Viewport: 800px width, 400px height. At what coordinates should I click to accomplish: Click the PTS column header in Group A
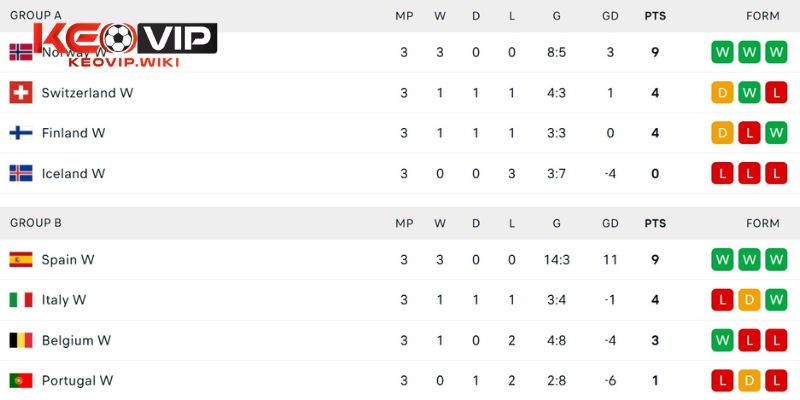click(655, 16)
